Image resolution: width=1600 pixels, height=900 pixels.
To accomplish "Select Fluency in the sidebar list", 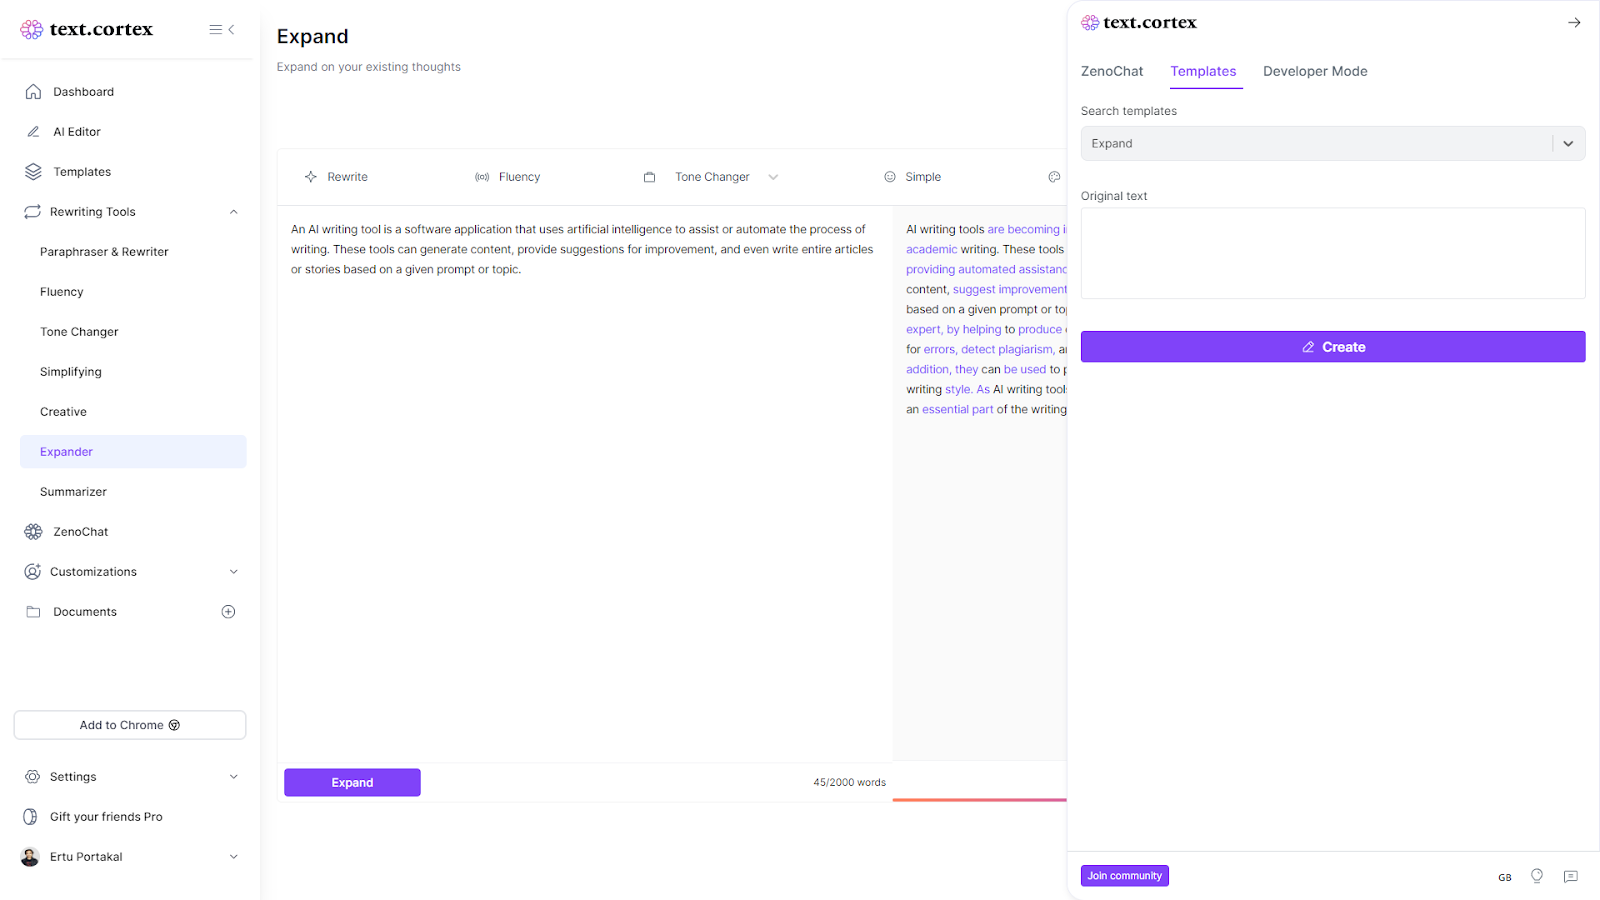I will coord(62,292).
